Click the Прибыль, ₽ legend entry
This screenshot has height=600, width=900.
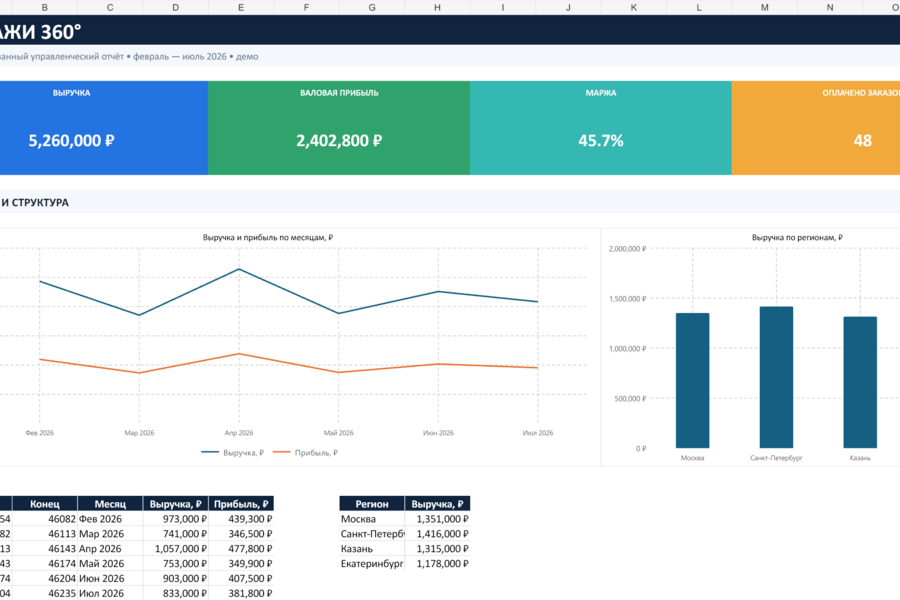click(x=305, y=452)
